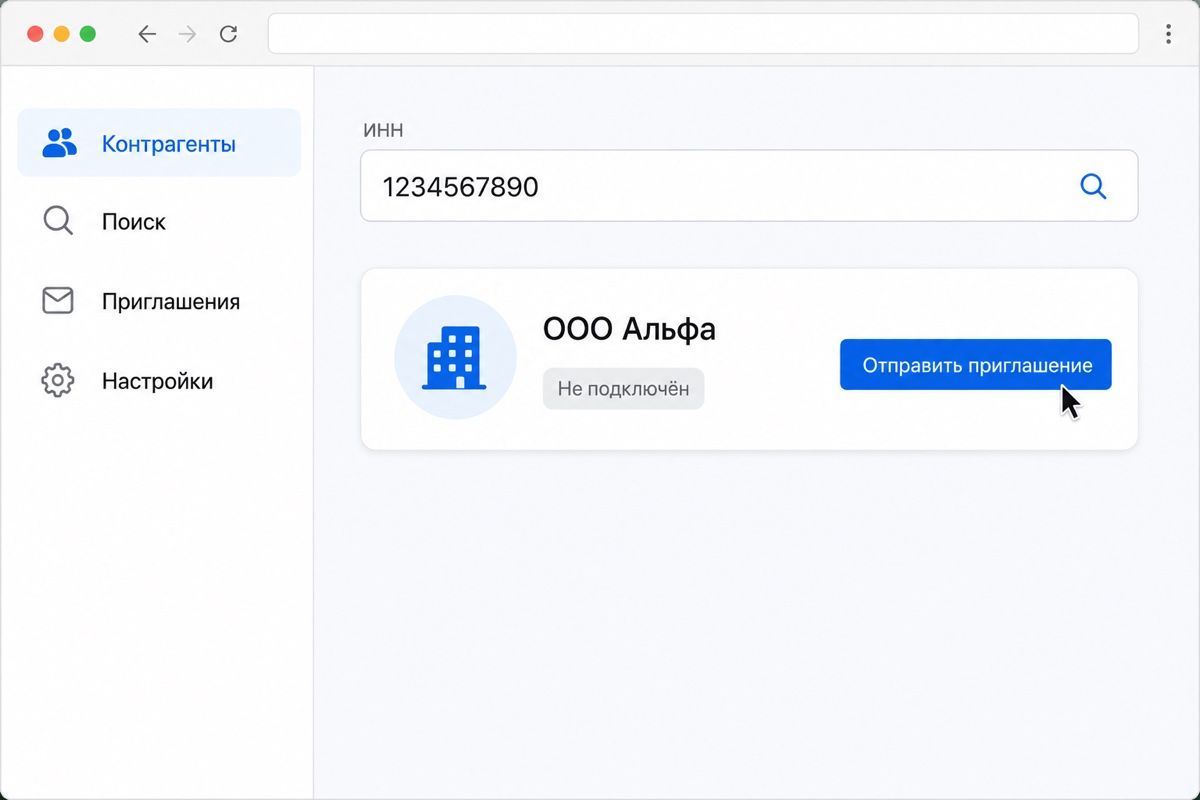Click the Приглашения envelope icon

pyautogui.click(x=58, y=301)
